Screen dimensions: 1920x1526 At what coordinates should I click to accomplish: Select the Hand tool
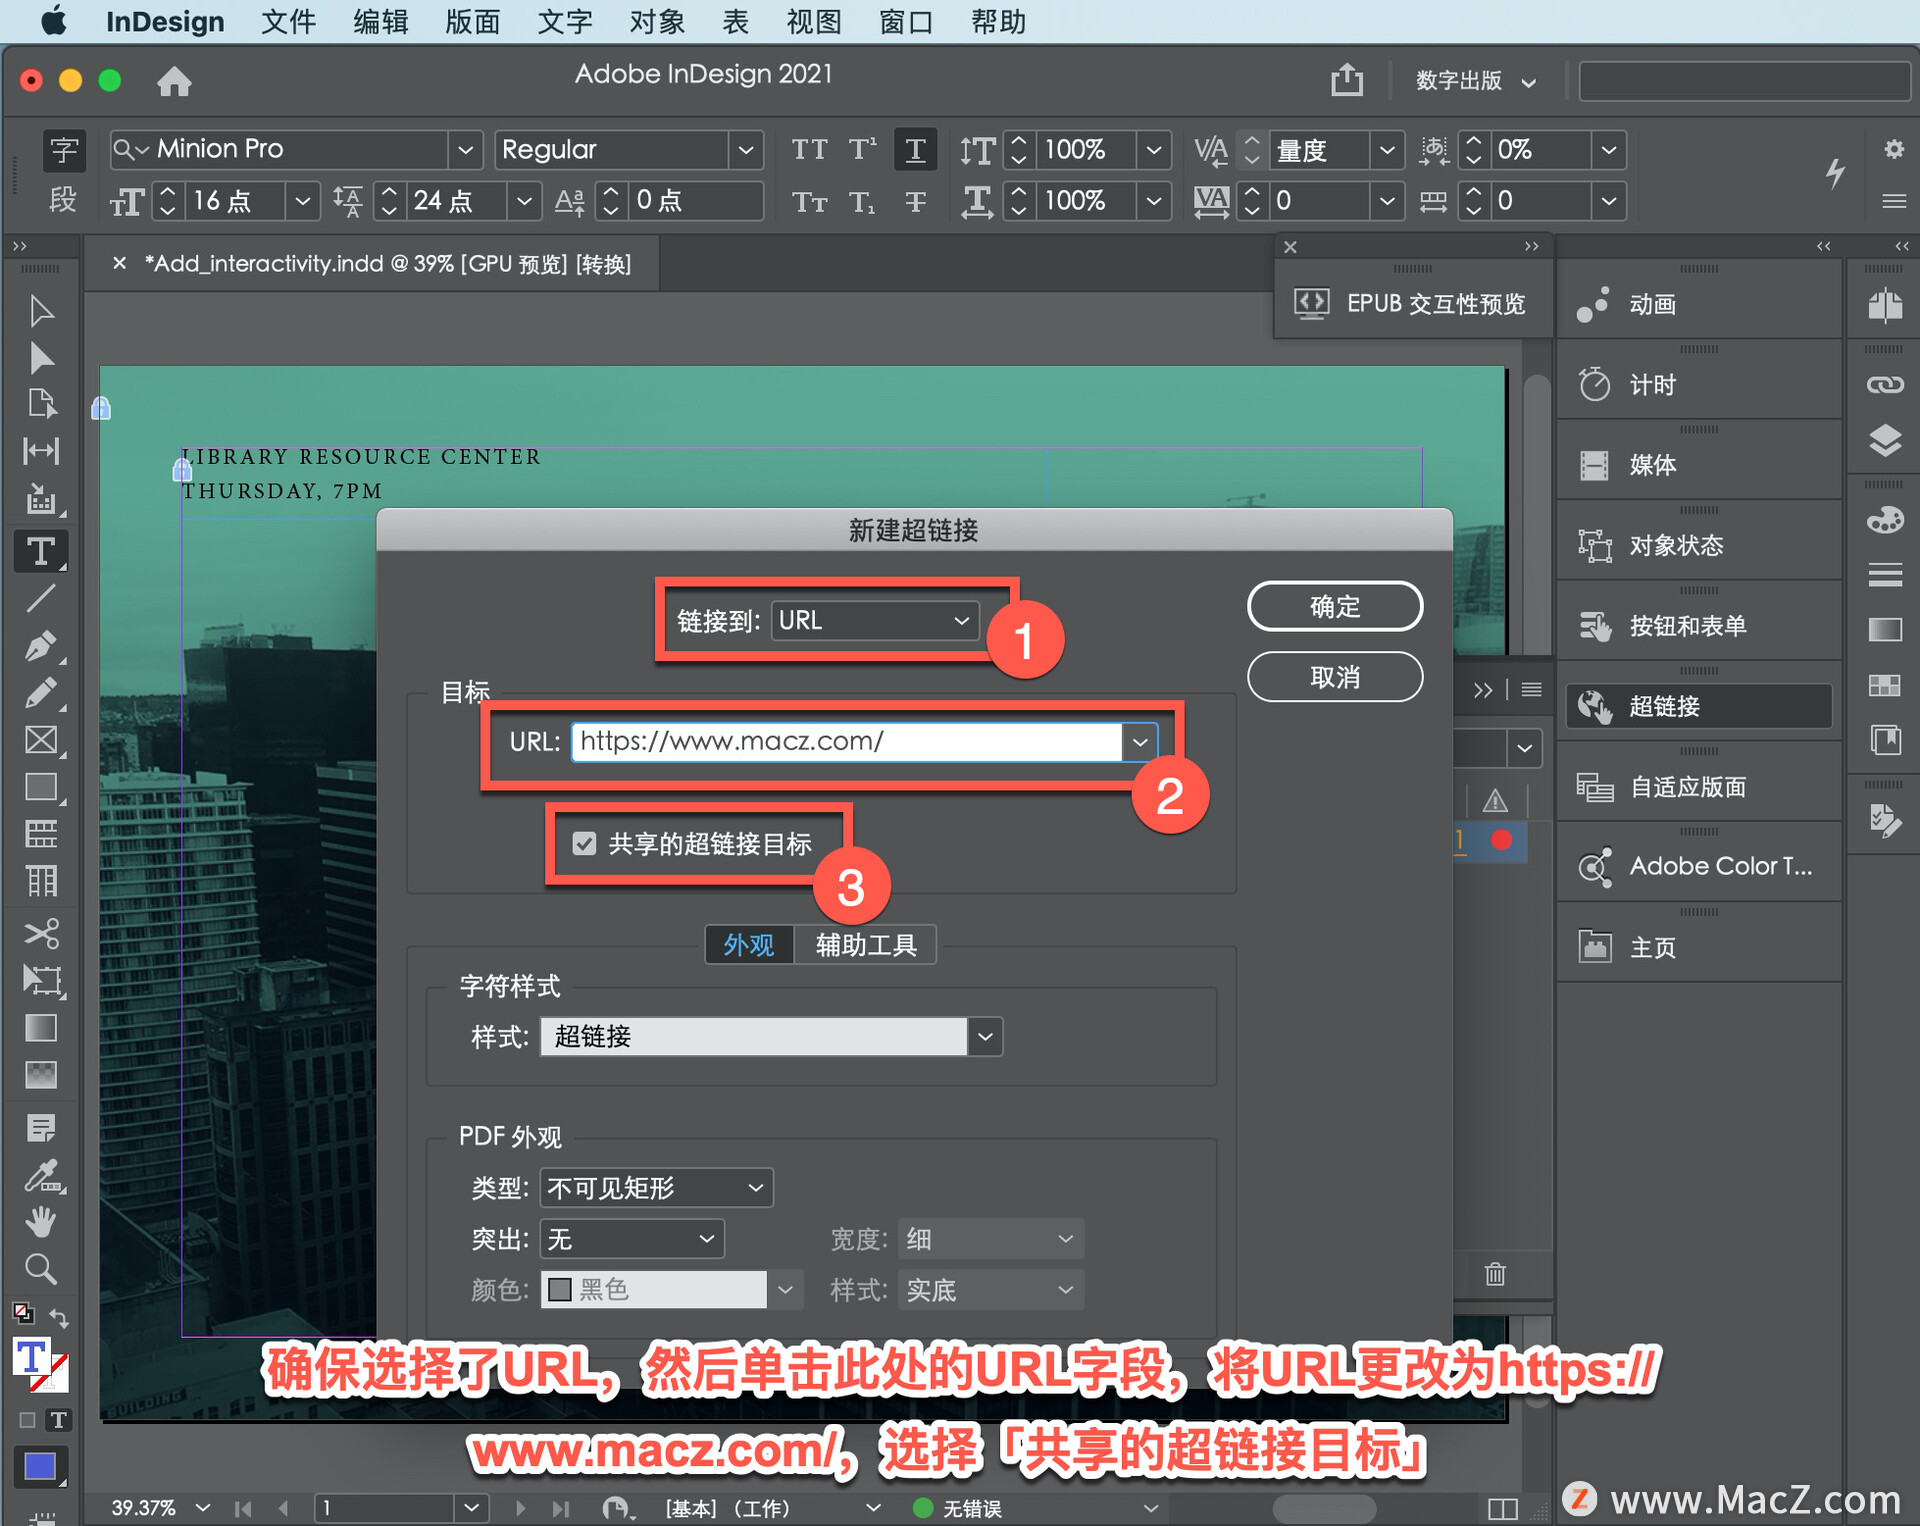tap(41, 1221)
